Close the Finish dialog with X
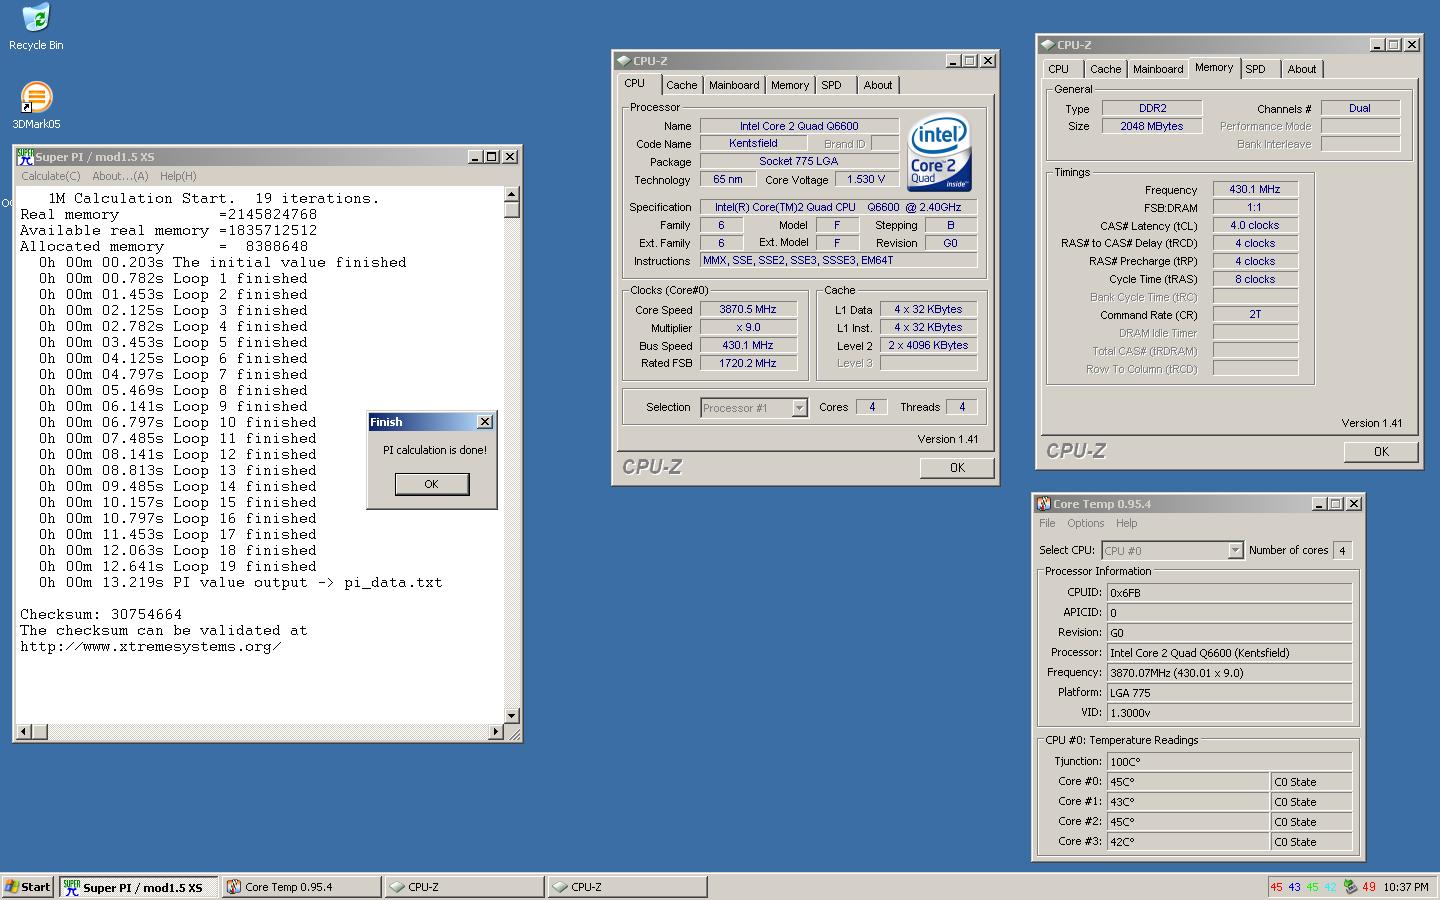1440x900 pixels. [485, 422]
